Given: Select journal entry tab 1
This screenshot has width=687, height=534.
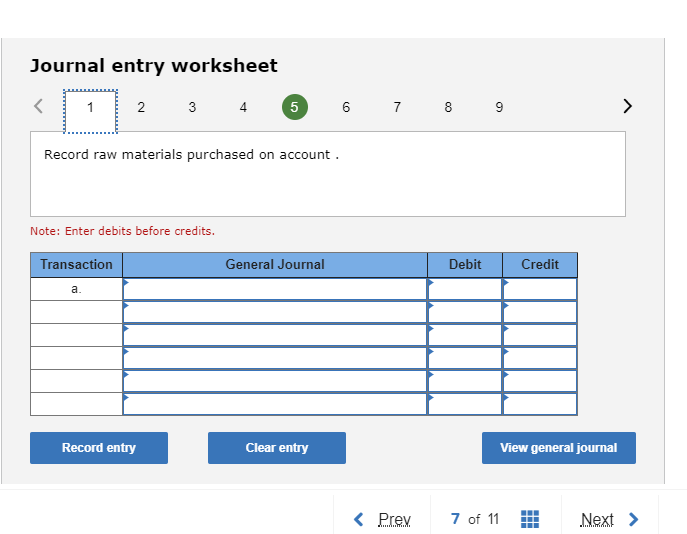Looking at the screenshot, I should pos(90,111).
